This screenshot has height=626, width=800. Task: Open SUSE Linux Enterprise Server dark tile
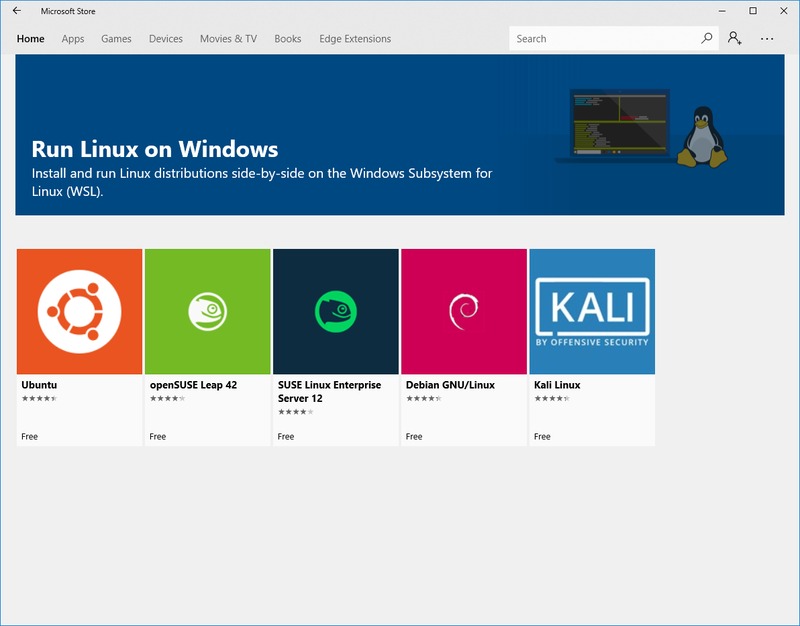(x=336, y=311)
